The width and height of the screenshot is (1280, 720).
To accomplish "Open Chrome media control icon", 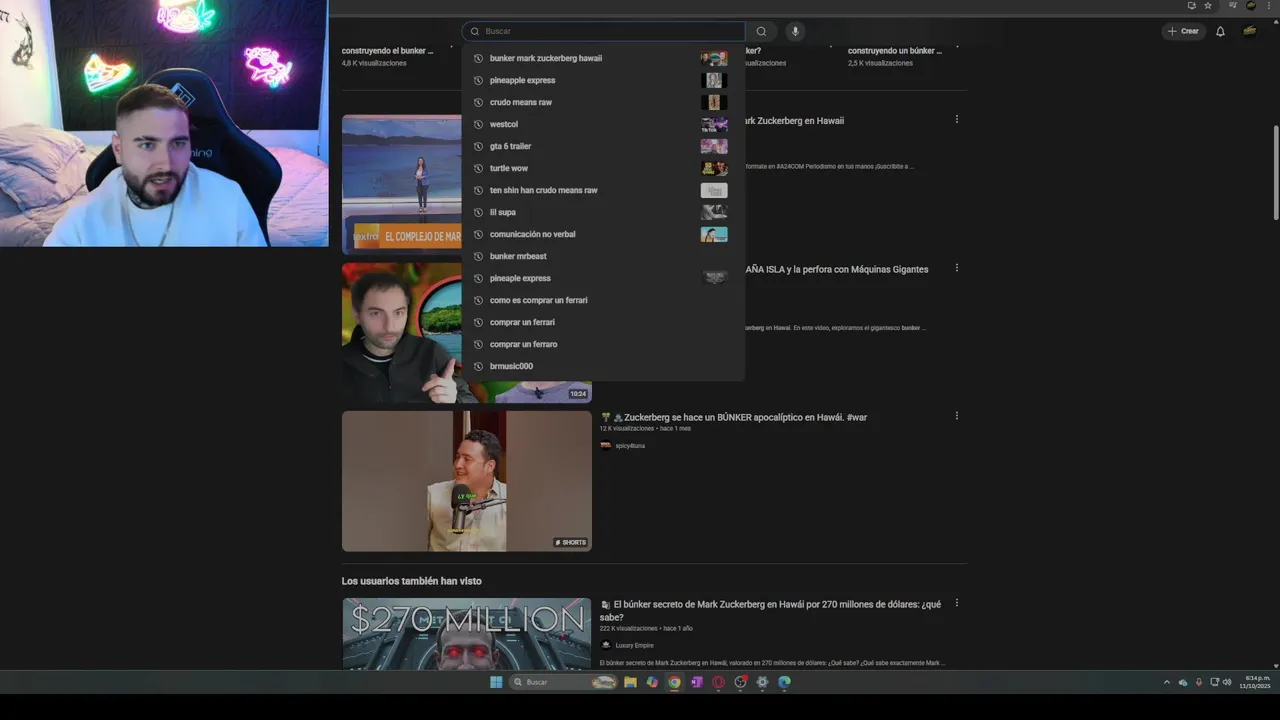I will tap(1233, 5).
